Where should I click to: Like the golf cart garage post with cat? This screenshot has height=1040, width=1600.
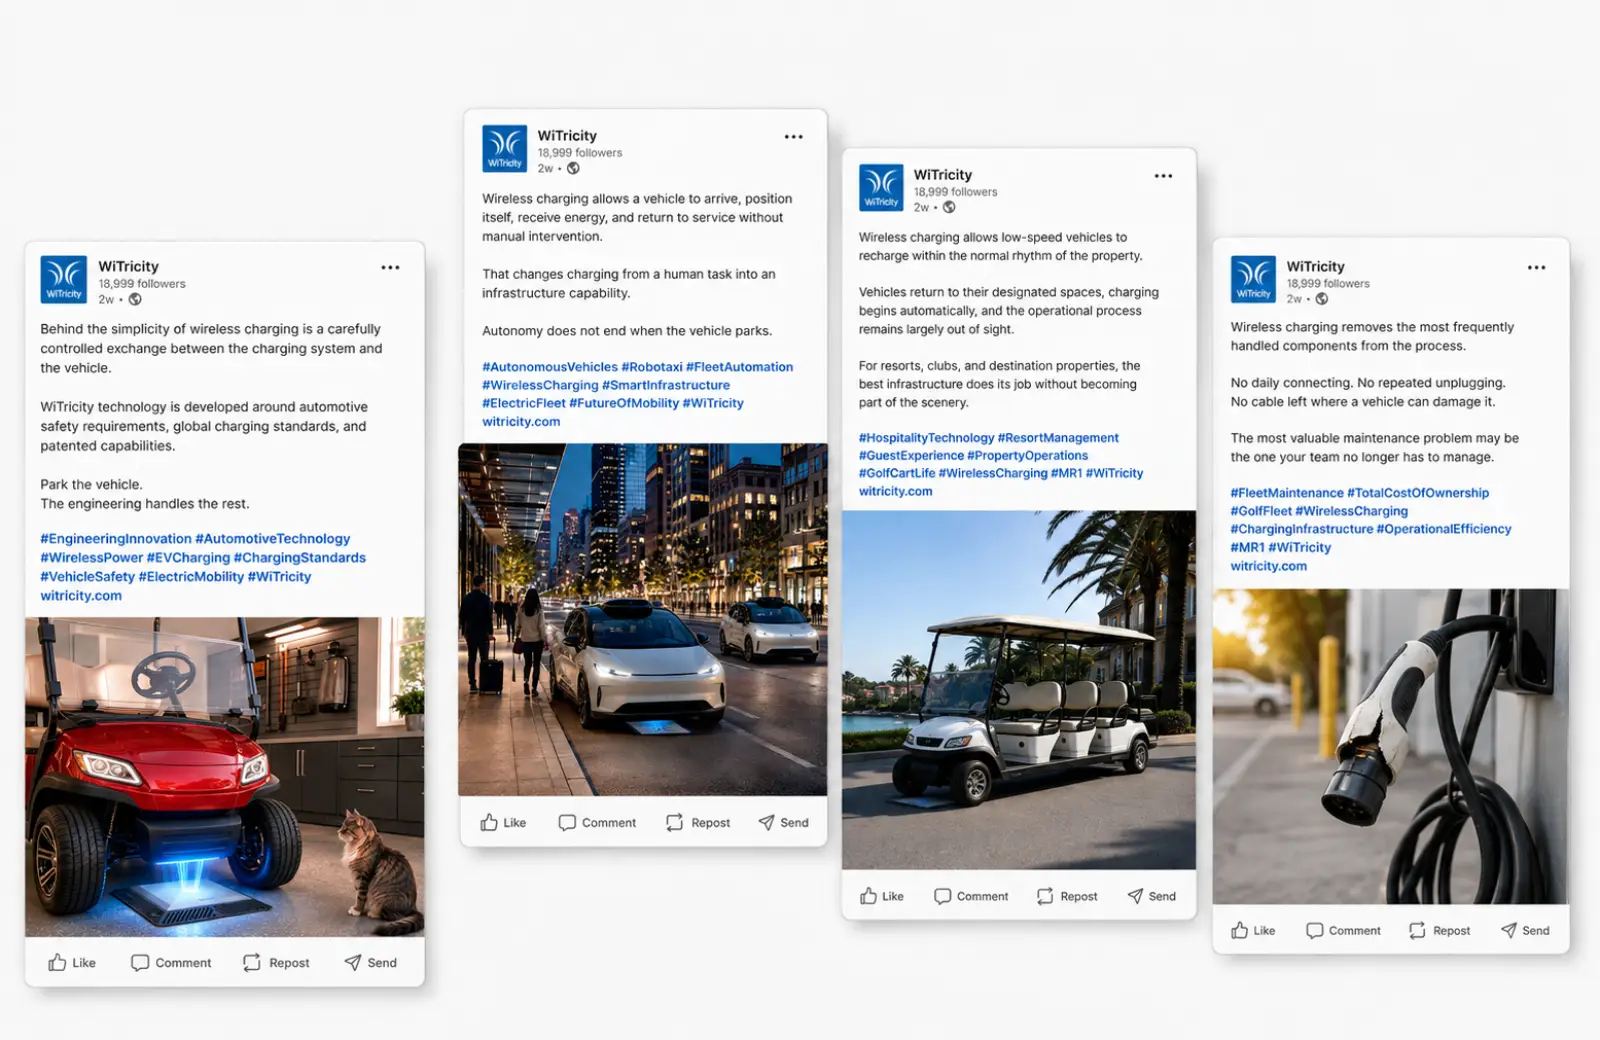pyautogui.click(x=72, y=962)
